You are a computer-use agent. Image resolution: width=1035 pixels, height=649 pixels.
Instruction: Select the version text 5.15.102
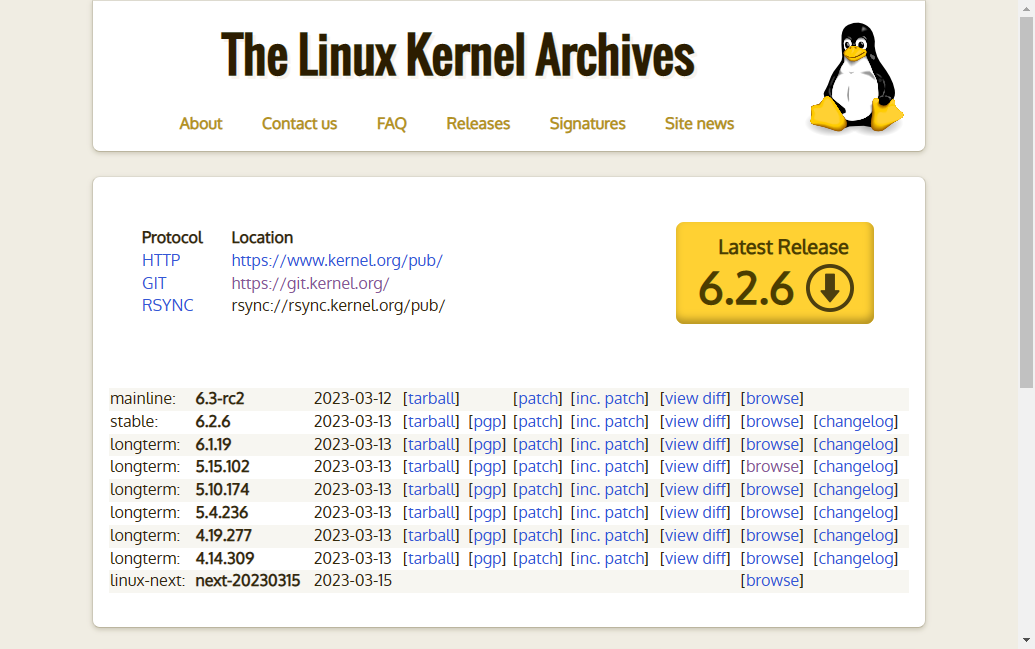[x=222, y=467]
